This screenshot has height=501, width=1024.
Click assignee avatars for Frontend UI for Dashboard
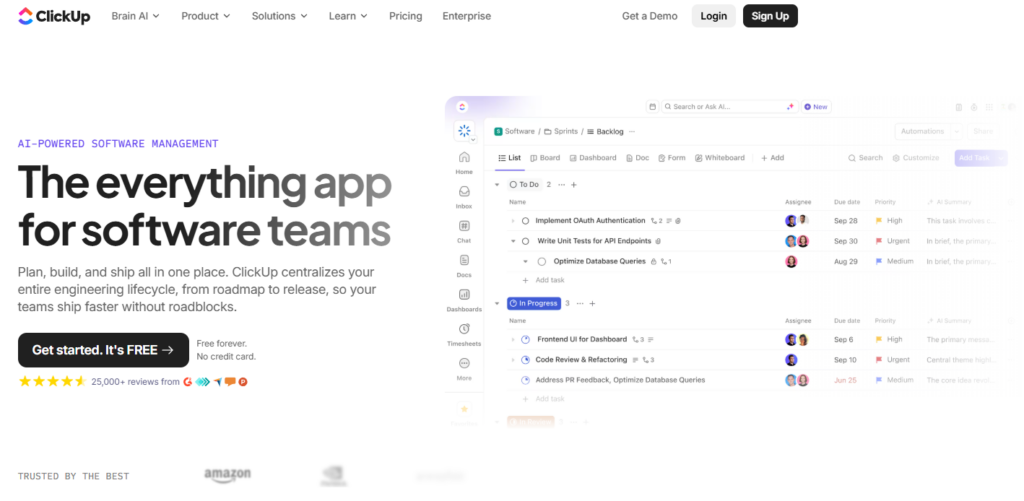click(797, 340)
